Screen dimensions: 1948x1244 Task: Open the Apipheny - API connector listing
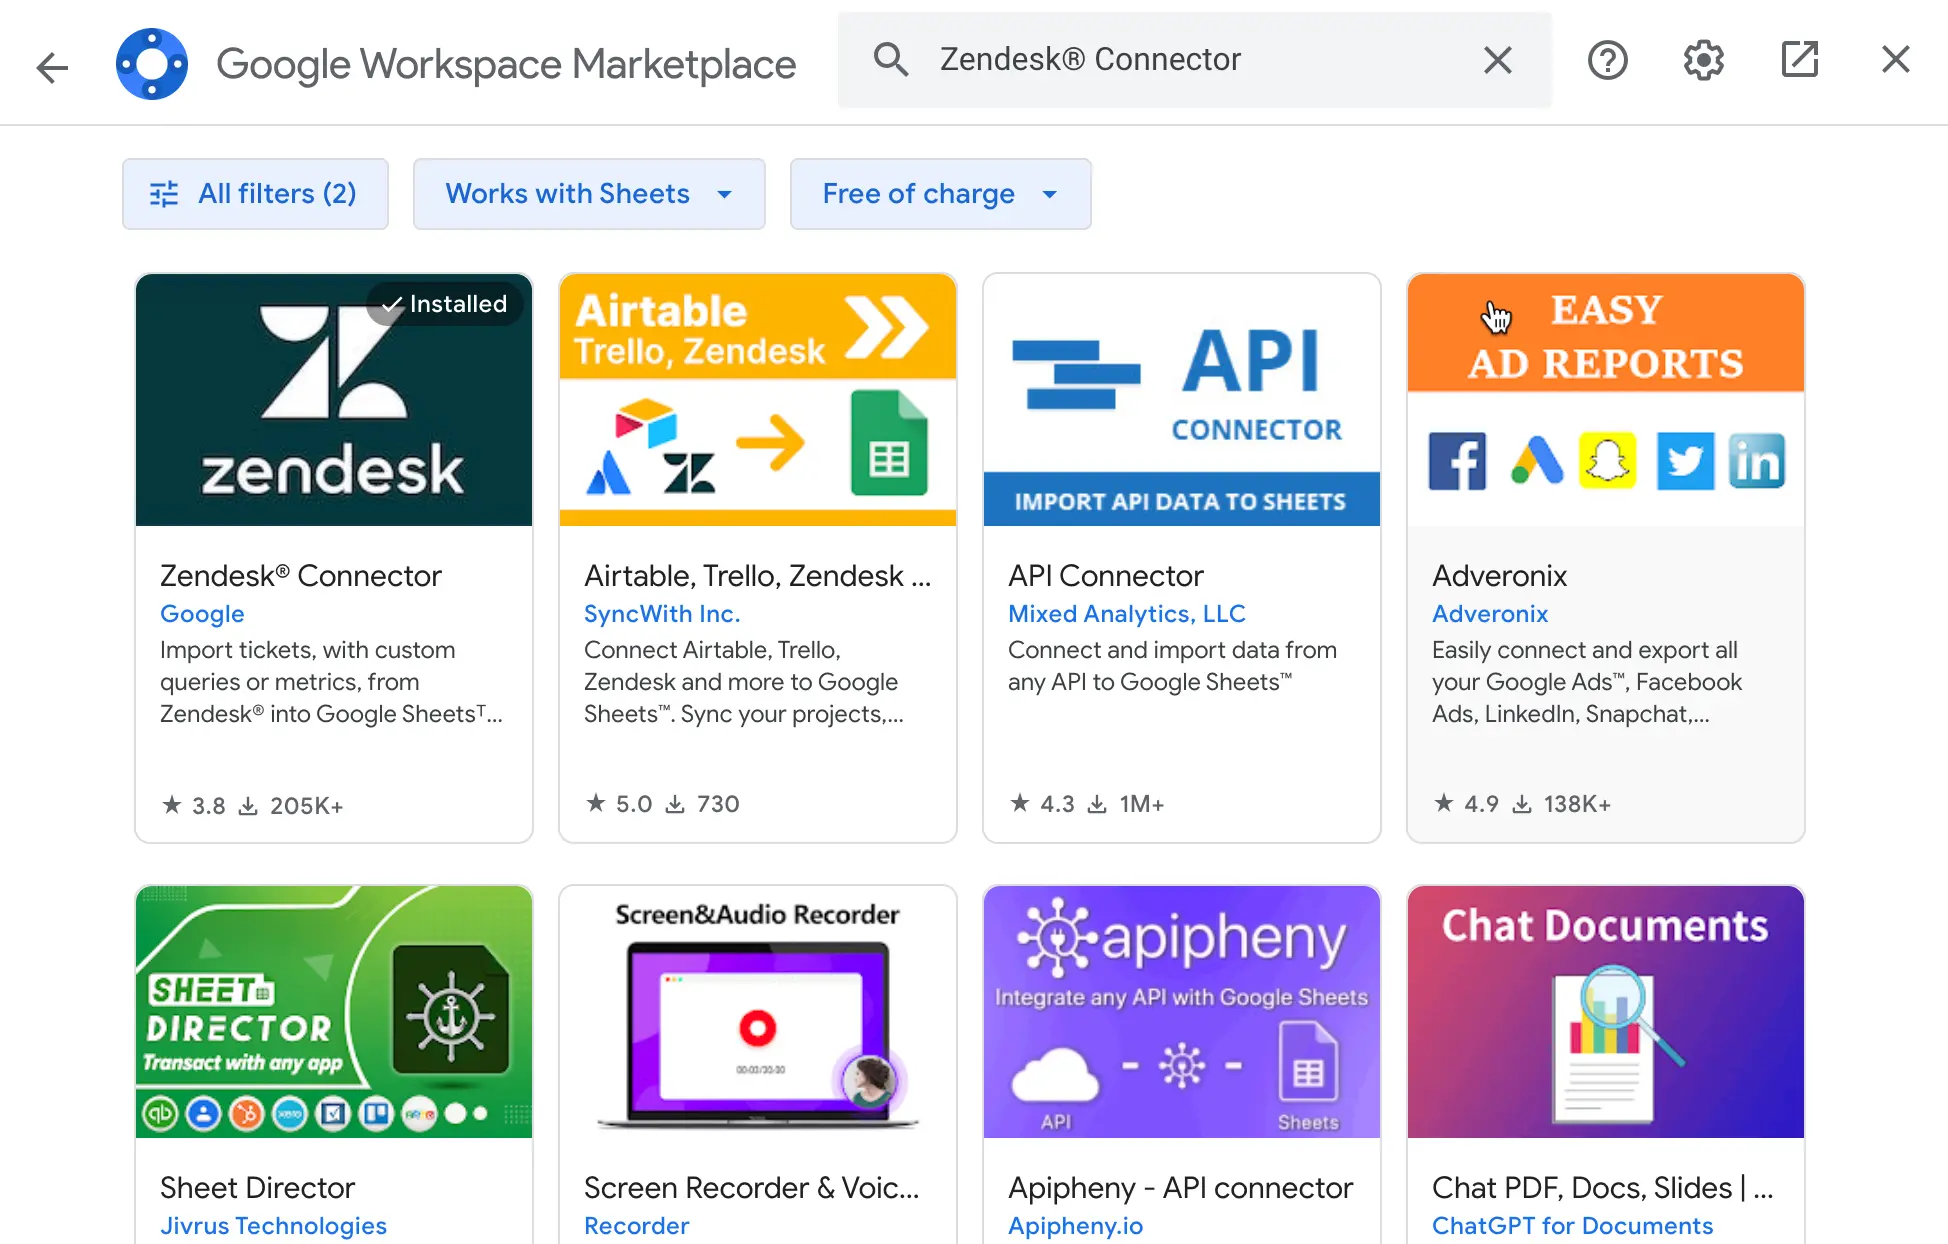click(x=1180, y=1187)
